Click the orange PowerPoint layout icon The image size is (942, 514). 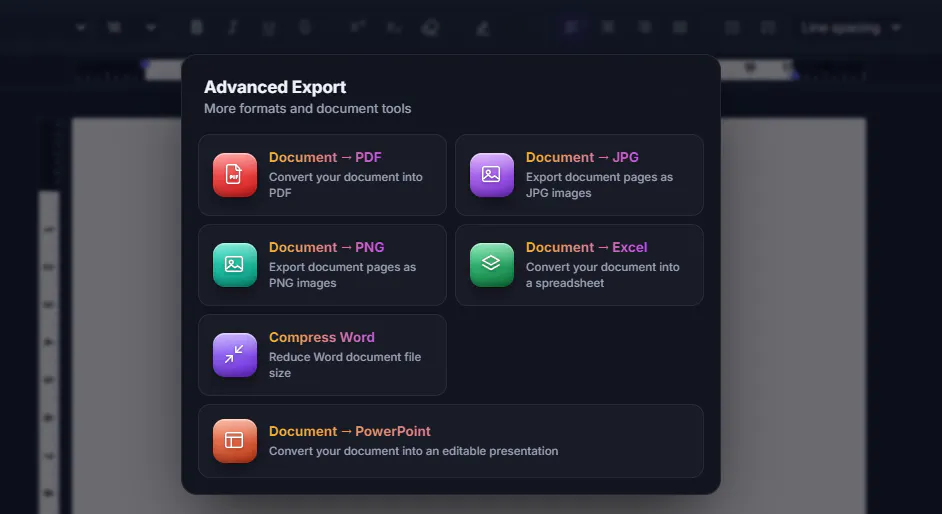click(x=235, y=441)
